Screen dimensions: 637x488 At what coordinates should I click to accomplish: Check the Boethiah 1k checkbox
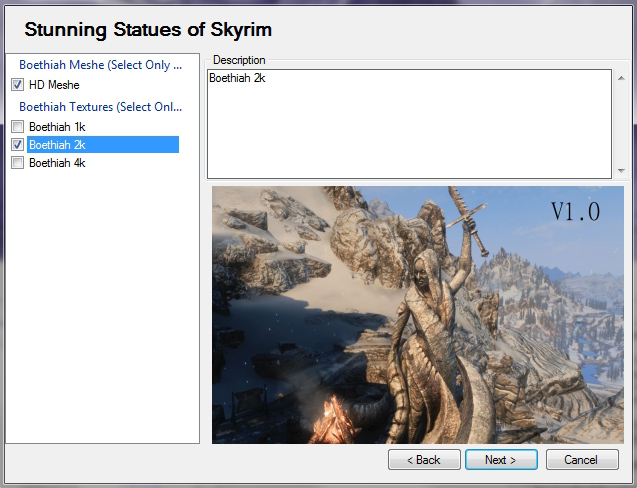click(x=17, y=127)
